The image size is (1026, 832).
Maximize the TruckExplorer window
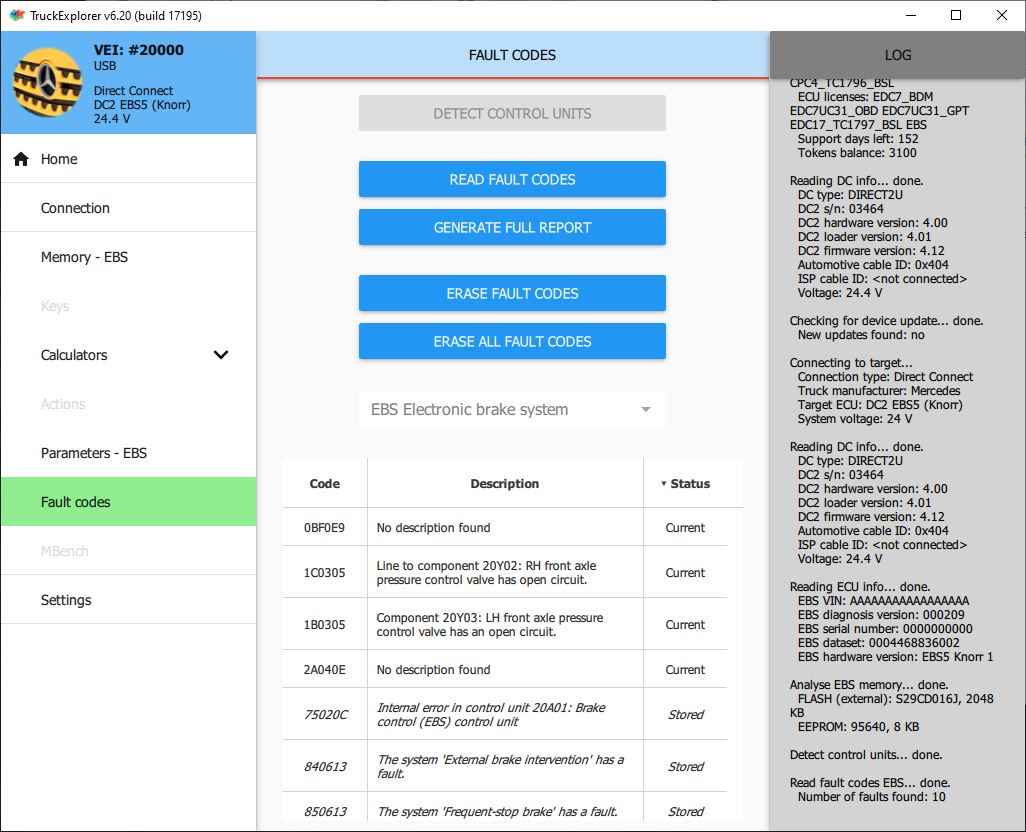pos(956,15)
